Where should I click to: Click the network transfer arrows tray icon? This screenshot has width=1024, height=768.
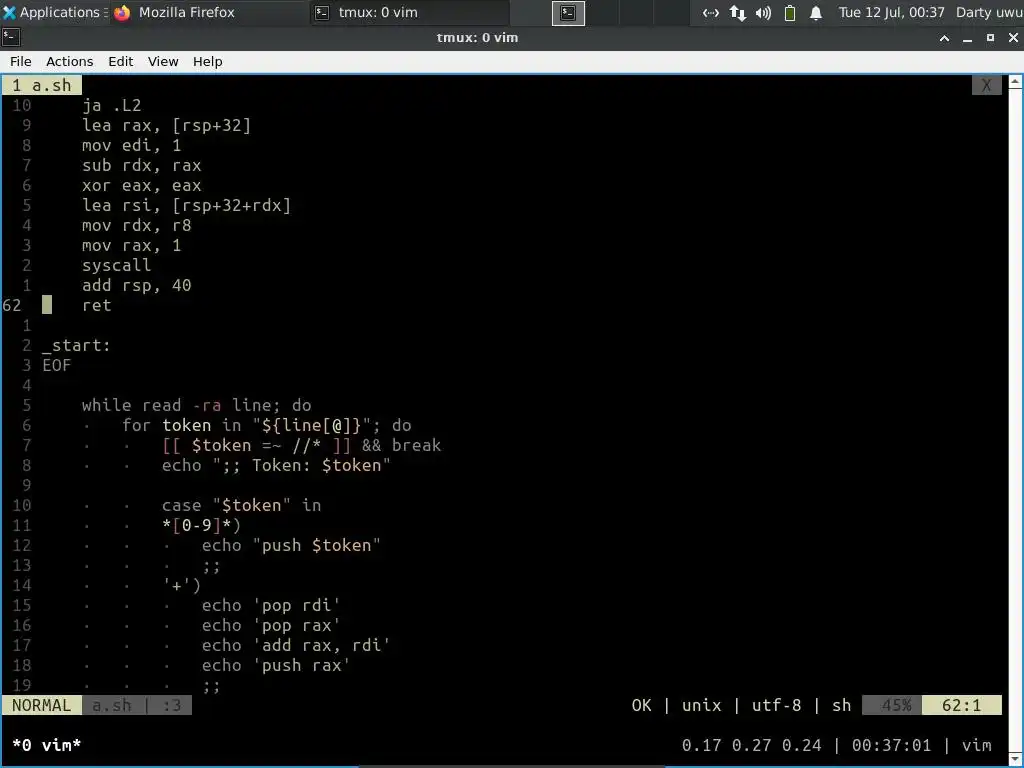point(737,13)
